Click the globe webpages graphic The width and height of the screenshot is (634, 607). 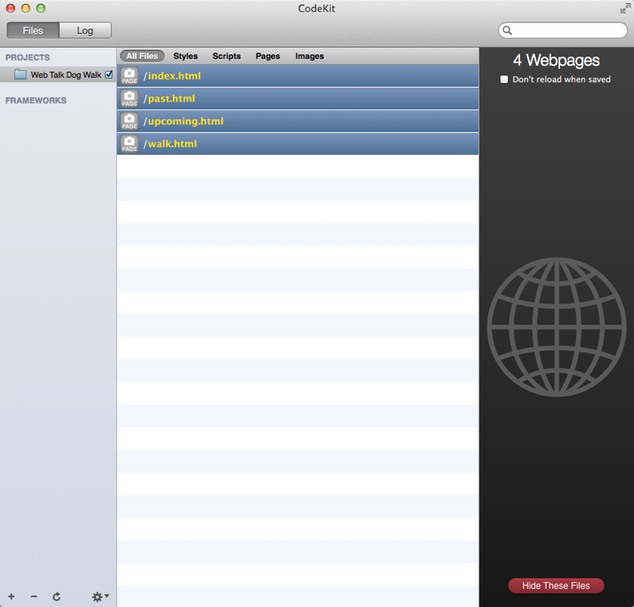point(556,327)
